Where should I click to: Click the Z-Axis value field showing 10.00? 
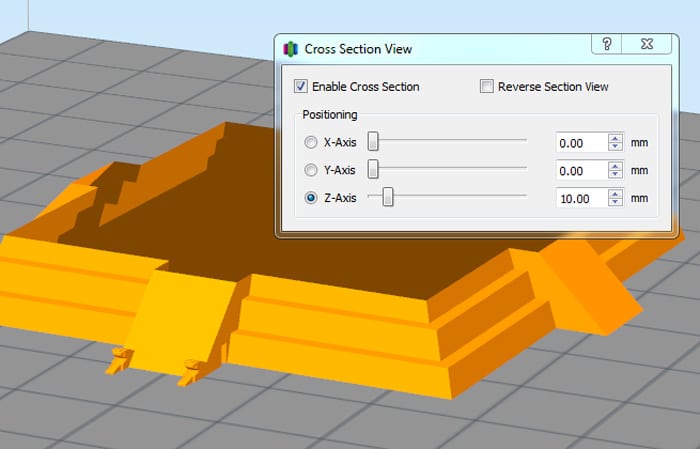click(x=582, y=198)
